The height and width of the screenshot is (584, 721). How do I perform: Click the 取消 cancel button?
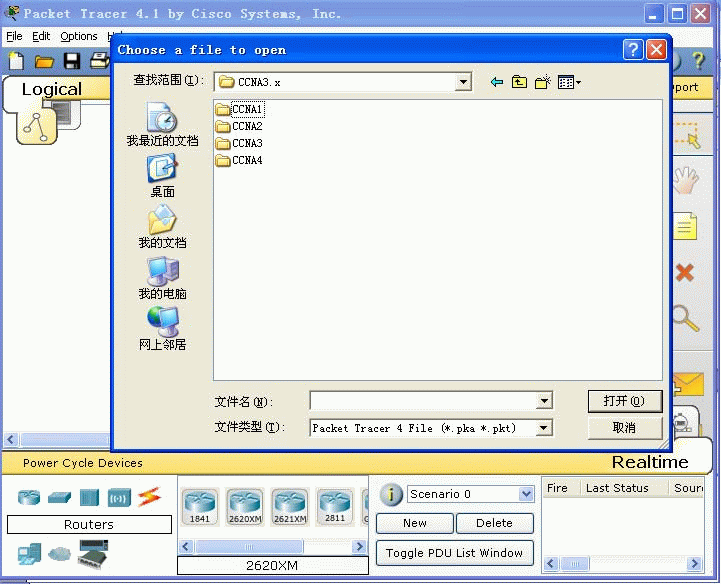point(625,428)
